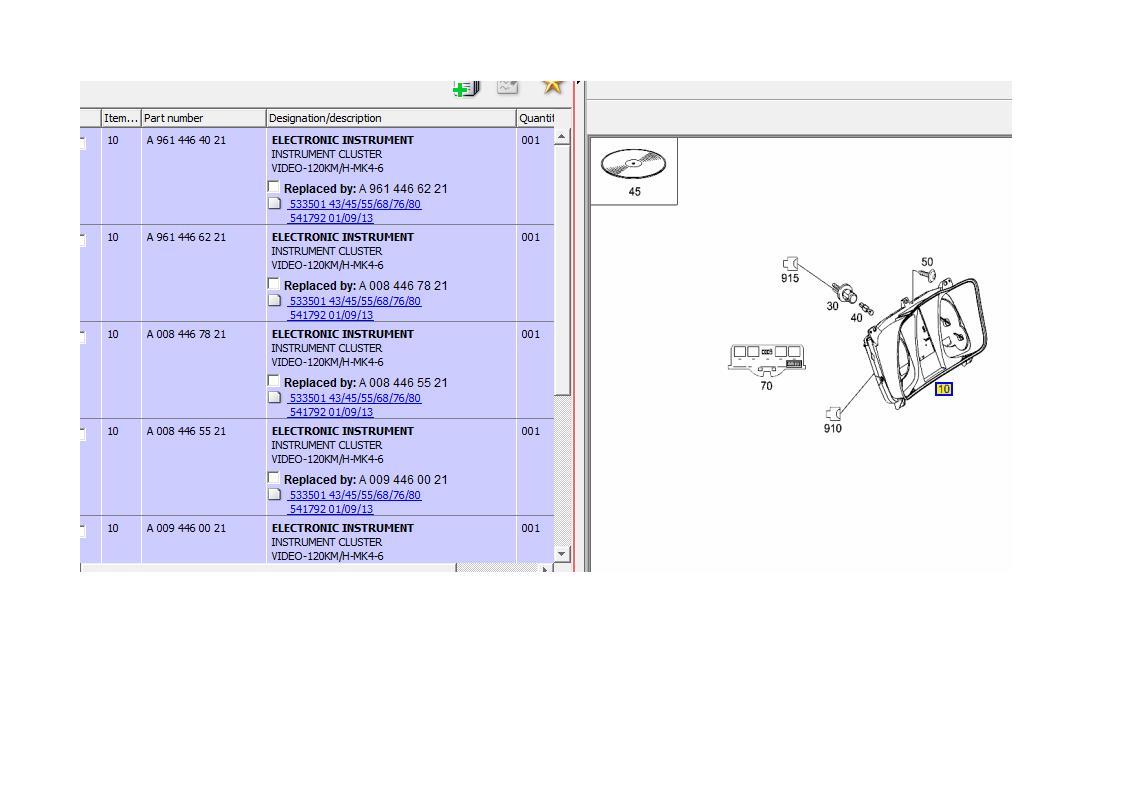
Task: Open 533501 link in A 008 446 55 21 row
Action: pos(355,495)
